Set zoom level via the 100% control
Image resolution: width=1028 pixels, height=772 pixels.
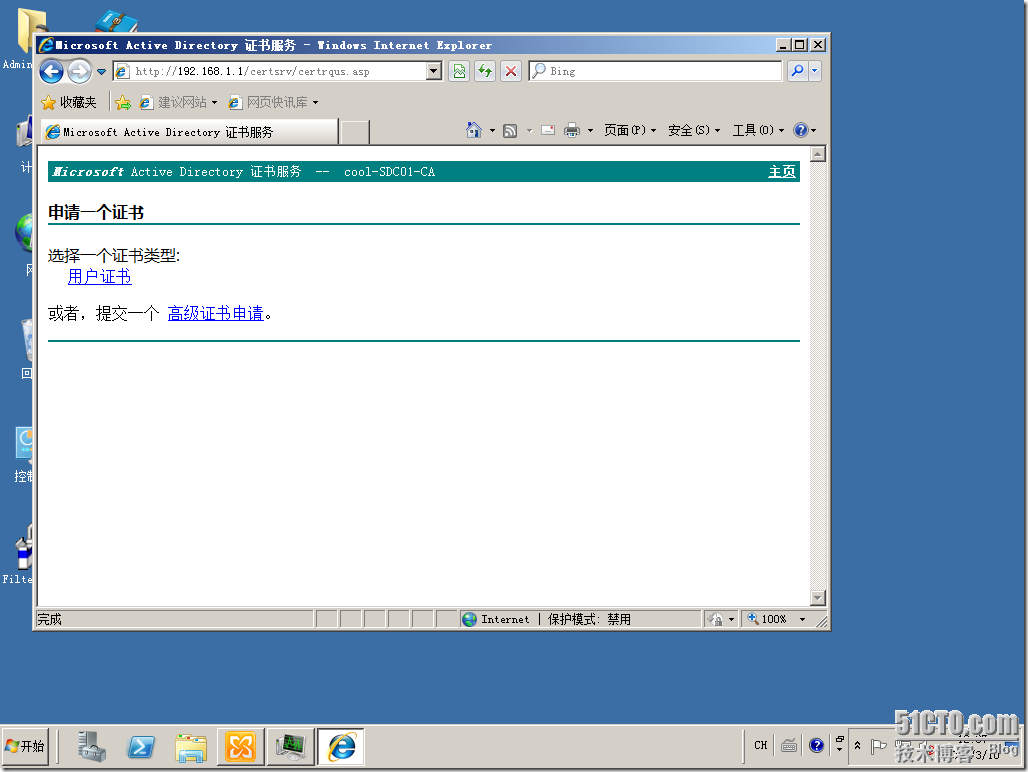776,618
